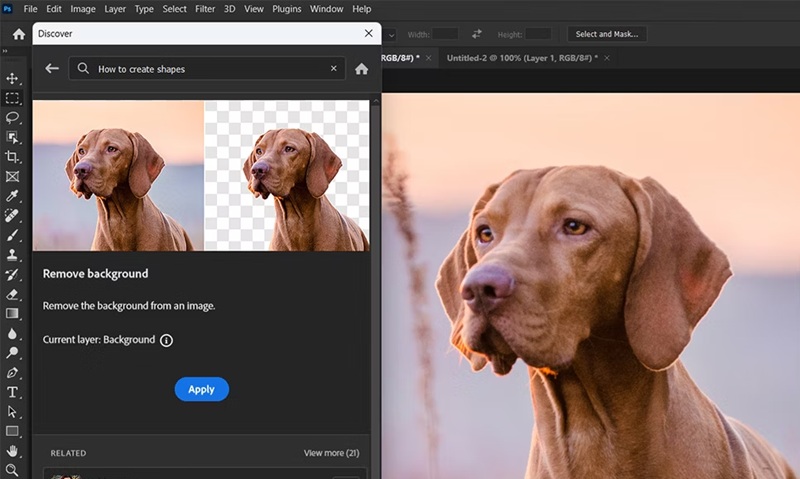Image resolution: width=800 pixels, height=479 pixels.
Task: Select the Path Selection tool
Action: 12,412
